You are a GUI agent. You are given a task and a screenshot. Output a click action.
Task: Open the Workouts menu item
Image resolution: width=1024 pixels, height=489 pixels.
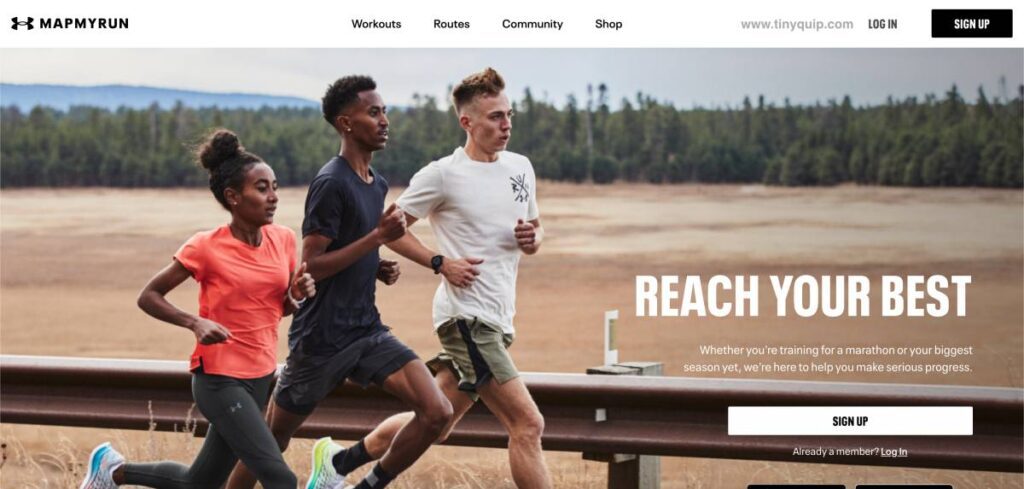pos(376,24)
